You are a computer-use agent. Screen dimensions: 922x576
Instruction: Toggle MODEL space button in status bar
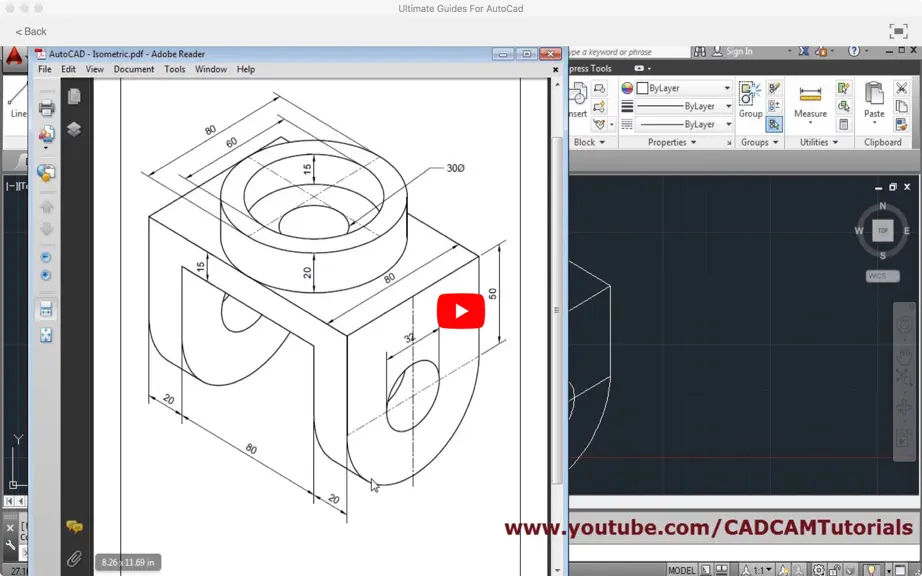(x=682, y=570)
